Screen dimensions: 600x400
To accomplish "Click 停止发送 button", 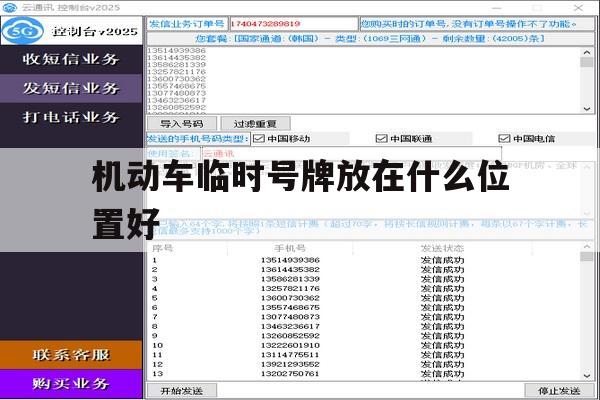I will [559, 391].
